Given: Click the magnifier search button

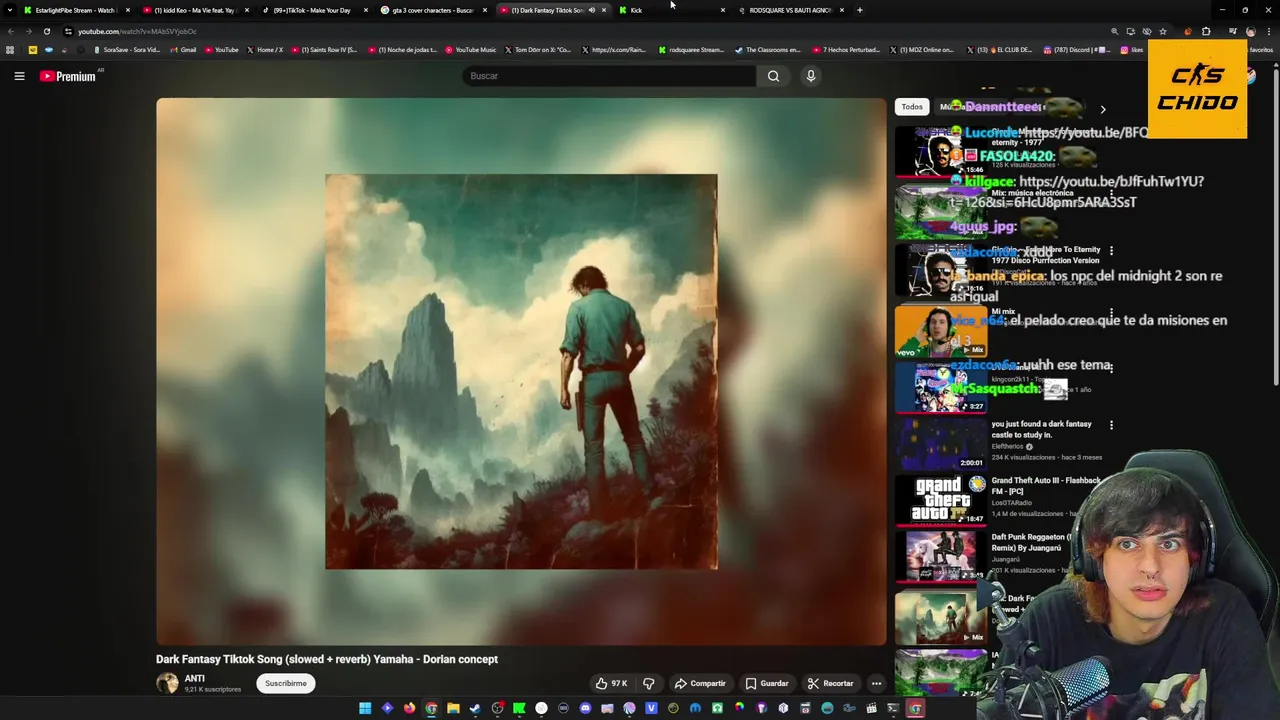Looking at the screenshot, I should point(773,76).
